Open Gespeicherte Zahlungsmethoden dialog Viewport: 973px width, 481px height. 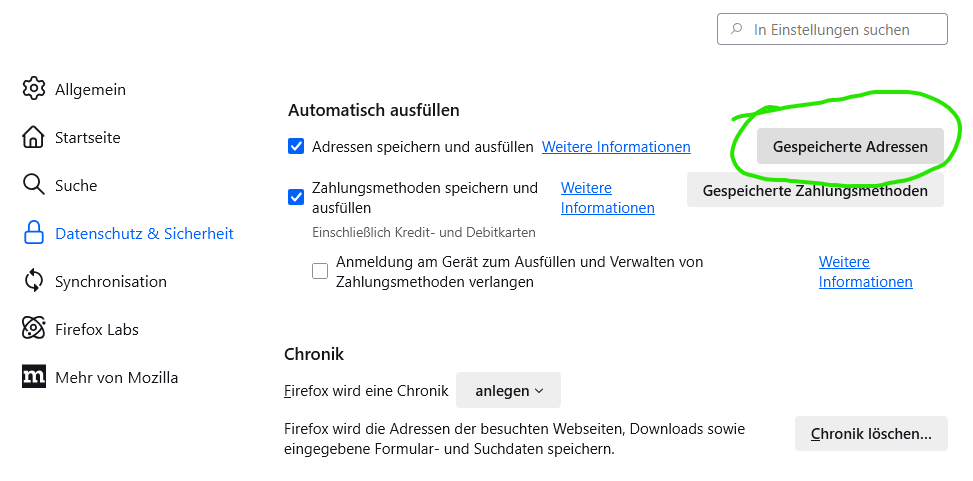tap(815, 190)
